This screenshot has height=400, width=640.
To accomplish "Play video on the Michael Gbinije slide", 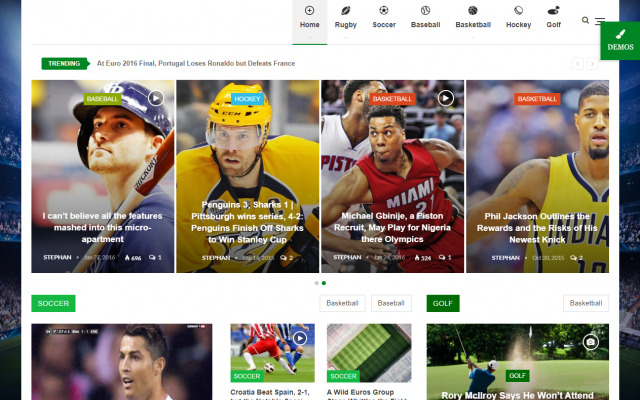I will click(x=446, y=98).
